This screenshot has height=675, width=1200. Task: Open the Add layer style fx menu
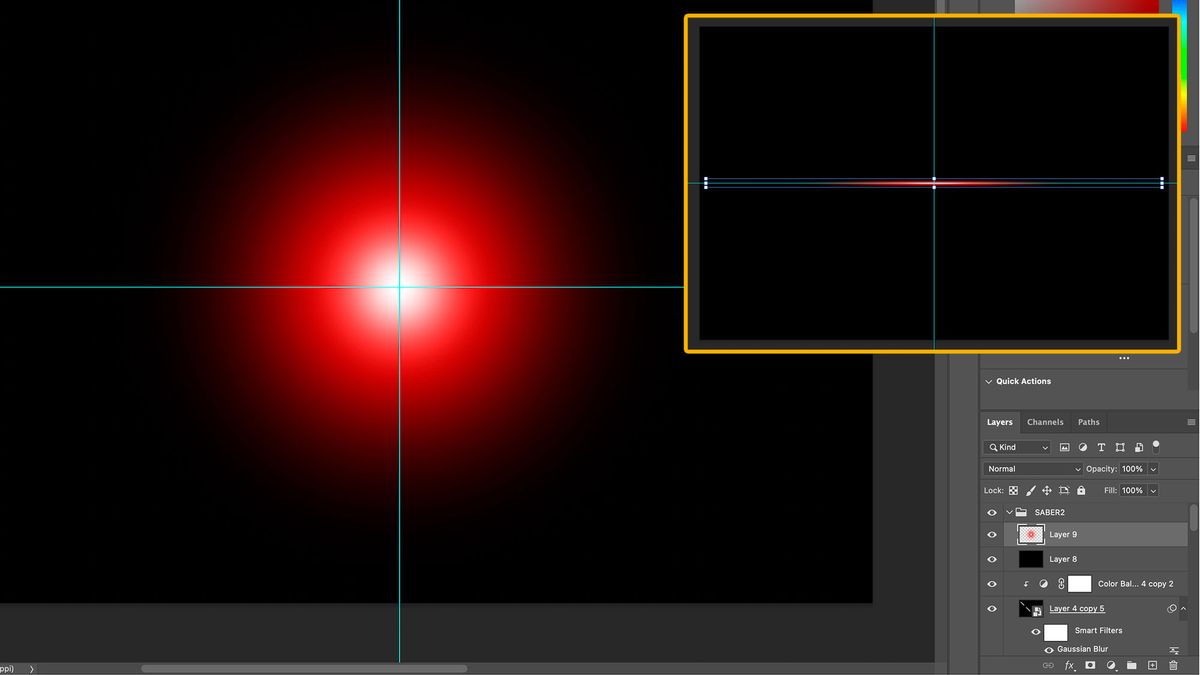coord(1069,665)
